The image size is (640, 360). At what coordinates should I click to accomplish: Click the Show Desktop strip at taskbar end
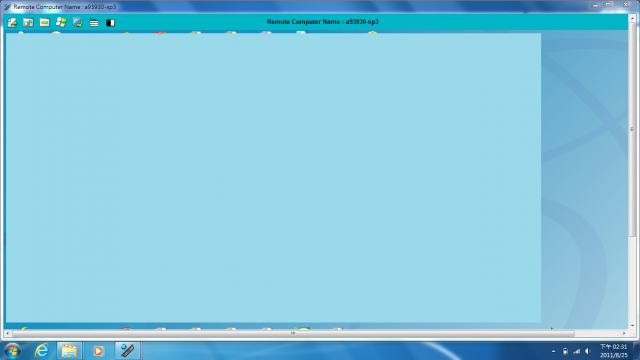pyautogui.click(x=637, y=351)
